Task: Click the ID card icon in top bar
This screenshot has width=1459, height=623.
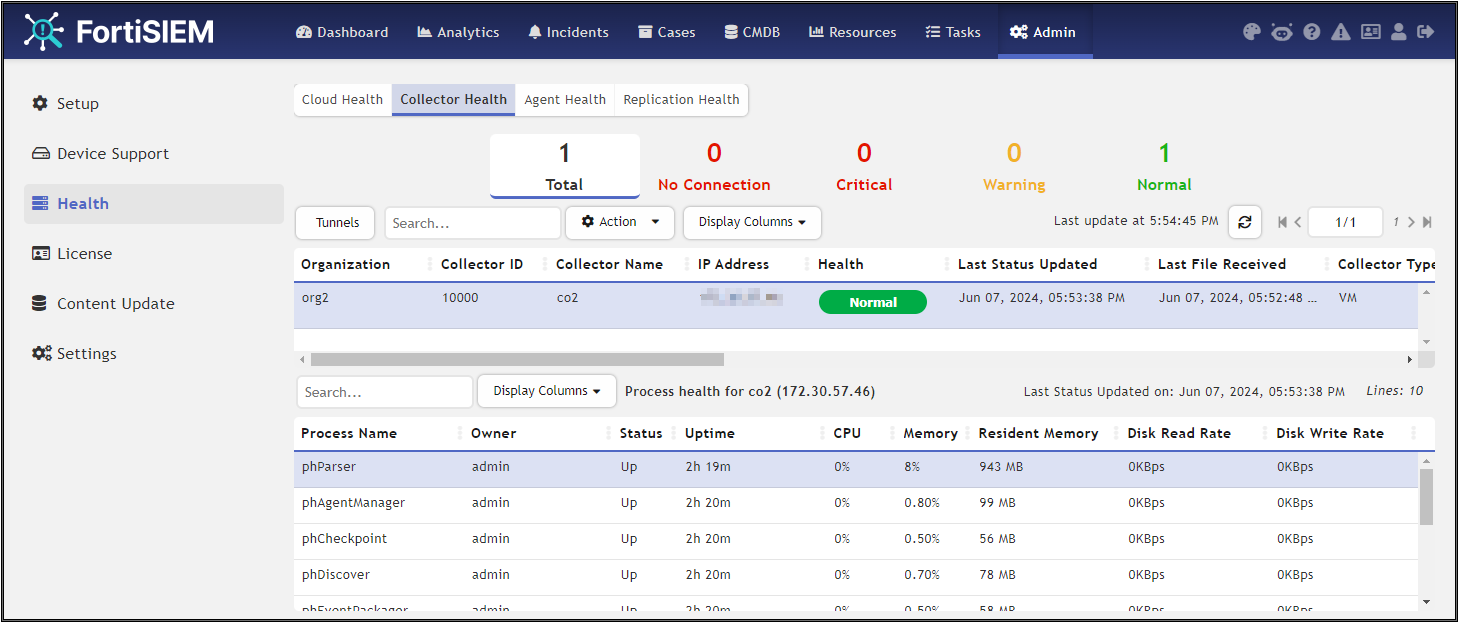Action: 1369,31
